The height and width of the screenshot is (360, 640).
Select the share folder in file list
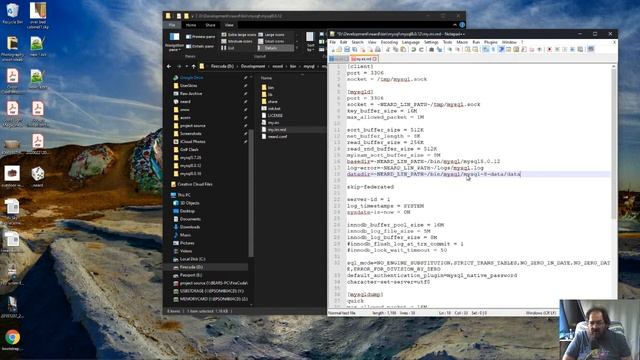pyautogui.click(x=269, y=101)
